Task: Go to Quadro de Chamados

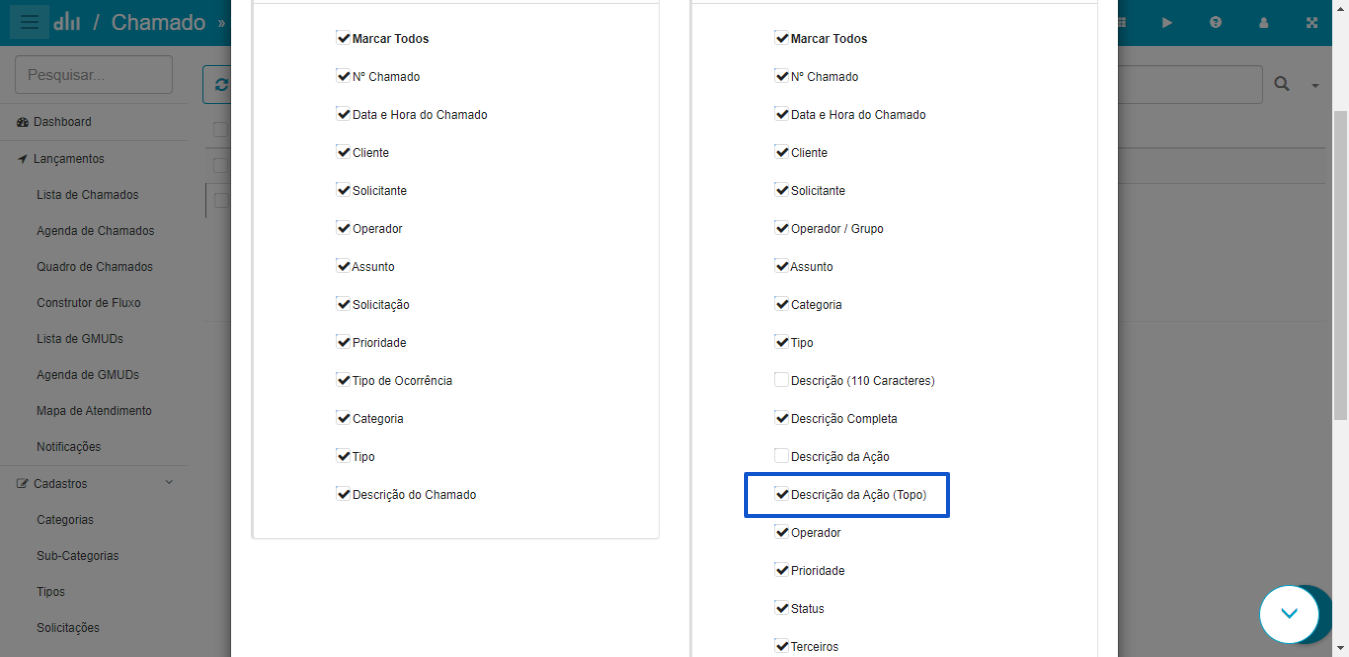Action: 95,267
